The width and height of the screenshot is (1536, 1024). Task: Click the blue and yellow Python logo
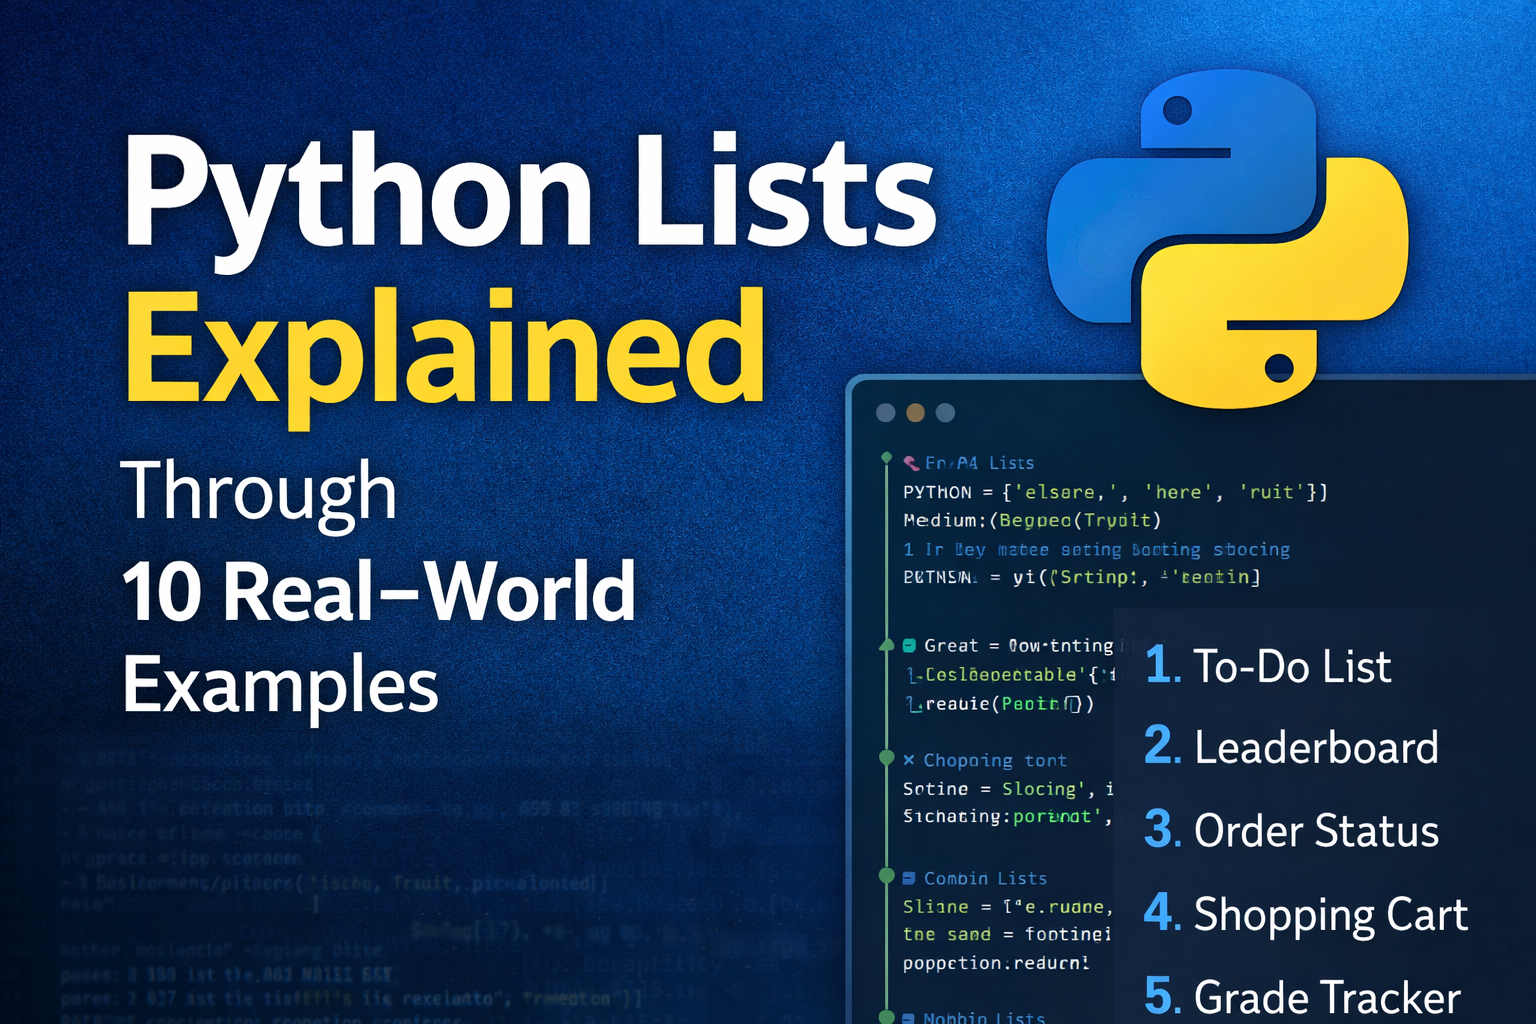click(1227, 240)
